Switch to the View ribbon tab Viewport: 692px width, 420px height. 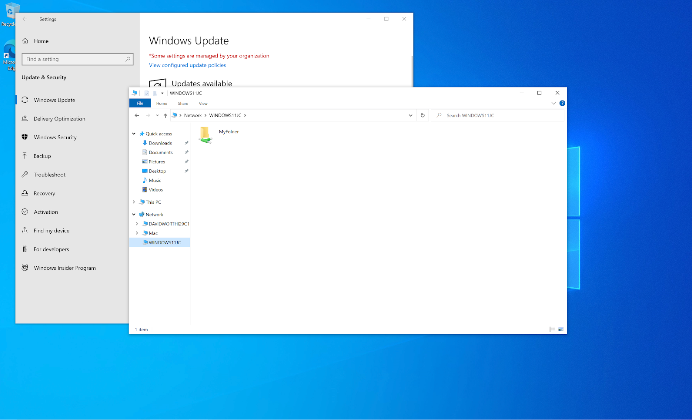(x=202, y=103)
